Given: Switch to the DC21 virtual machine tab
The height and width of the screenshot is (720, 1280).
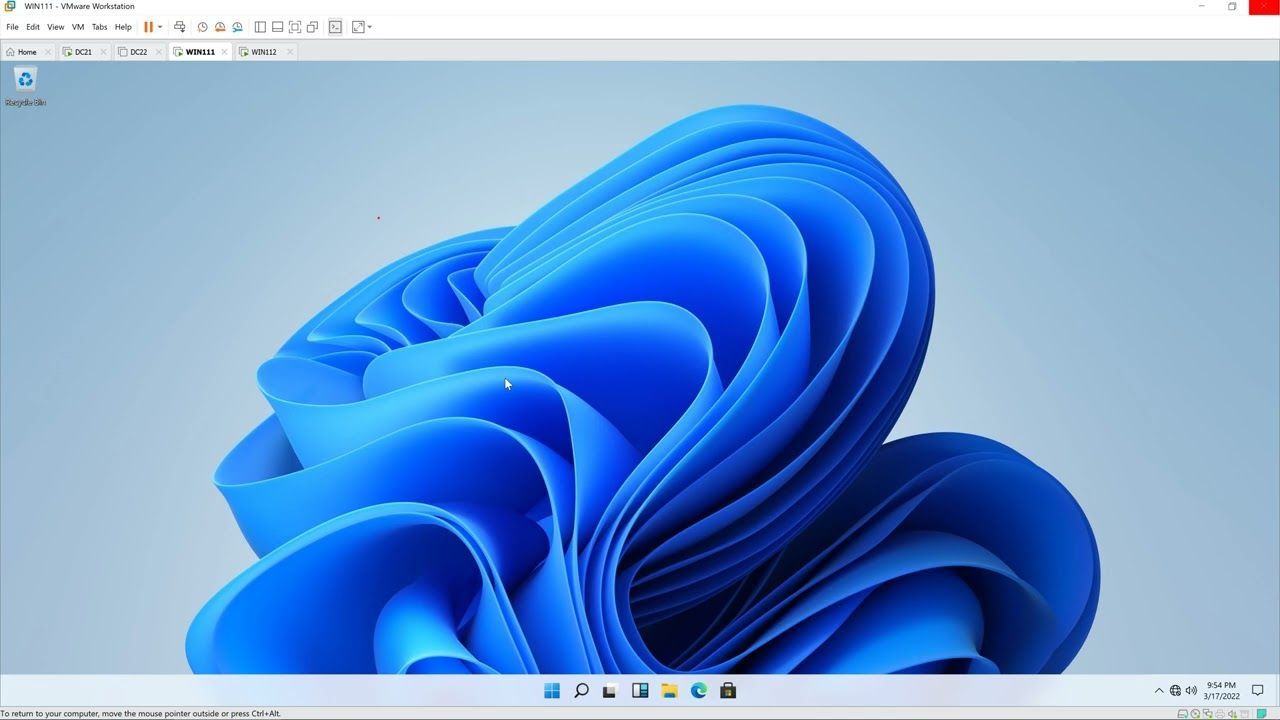Looking at the screenshot, I should click(x=80, y=52).
